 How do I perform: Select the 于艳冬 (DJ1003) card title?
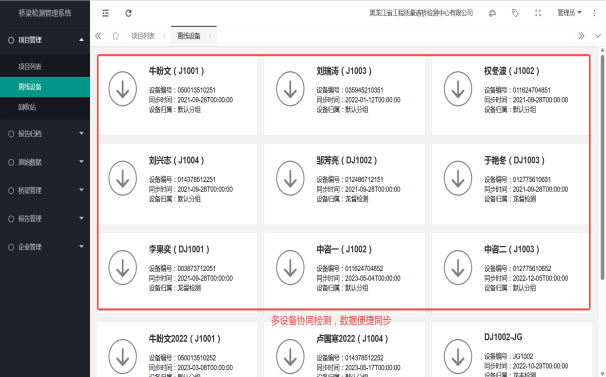pos(514,160)
